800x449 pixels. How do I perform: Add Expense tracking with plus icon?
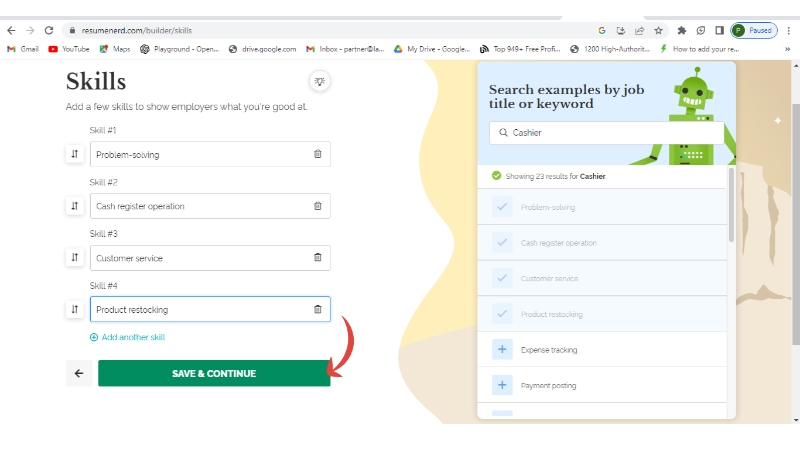(502, 350)
